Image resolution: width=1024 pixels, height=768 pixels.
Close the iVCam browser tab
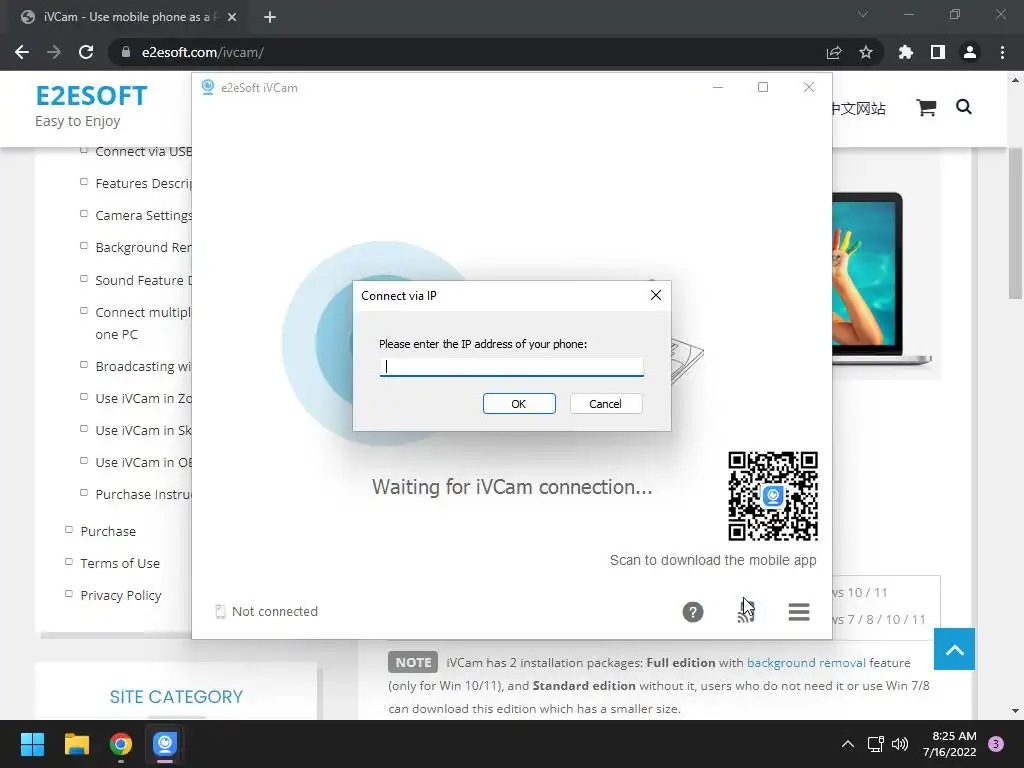tap(232, 17)
